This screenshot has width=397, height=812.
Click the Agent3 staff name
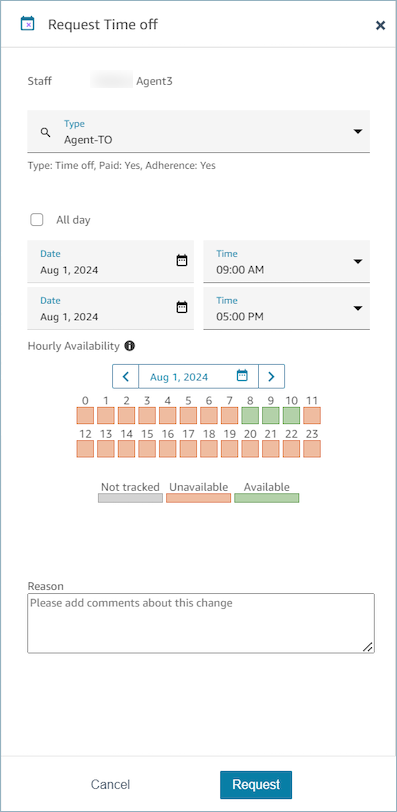coord(154,81)
